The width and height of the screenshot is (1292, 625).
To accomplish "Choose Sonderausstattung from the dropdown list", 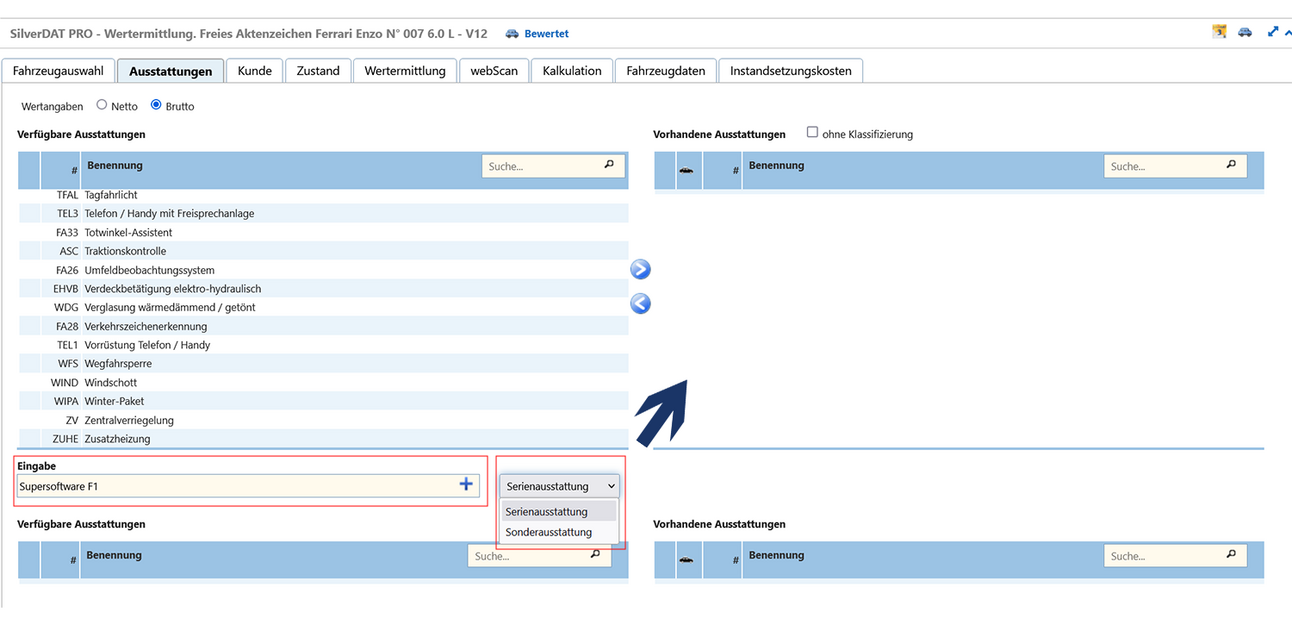I will click(549, 532).
